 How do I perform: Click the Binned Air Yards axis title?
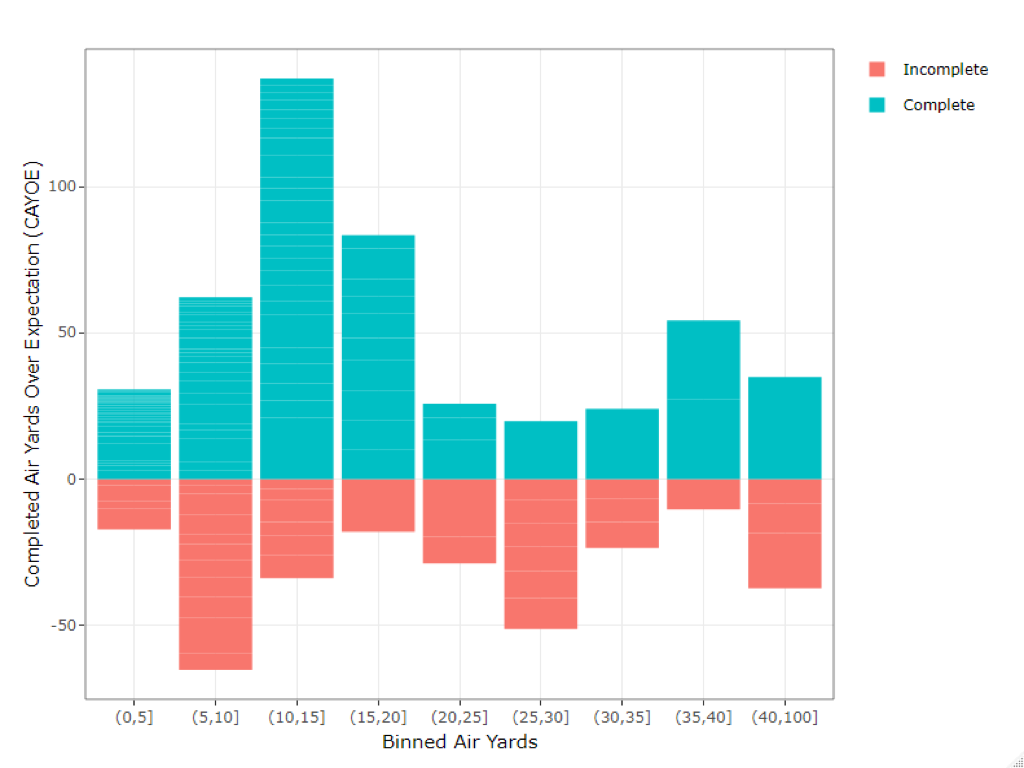(460, 742)
